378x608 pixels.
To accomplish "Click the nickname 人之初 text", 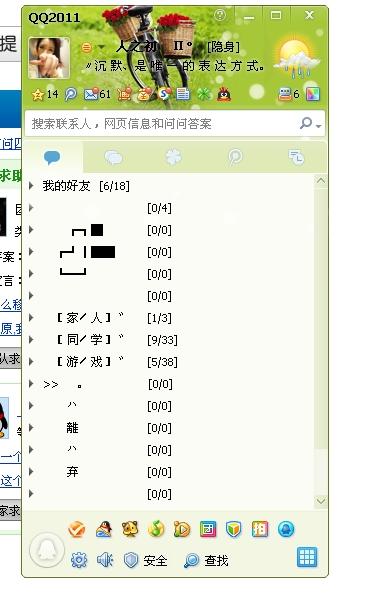I will click(x=136, y=47).
